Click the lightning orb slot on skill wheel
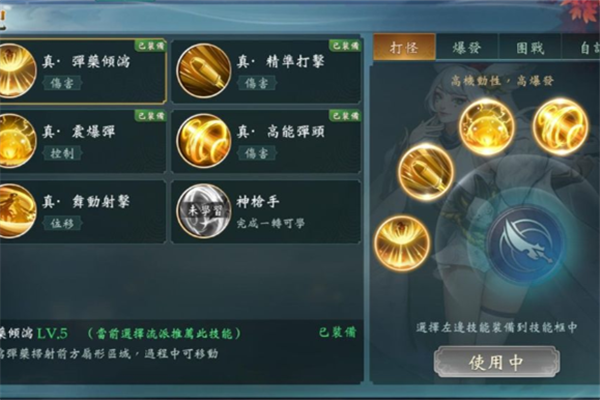Screen dimensions: 600x400 point(487,127)
